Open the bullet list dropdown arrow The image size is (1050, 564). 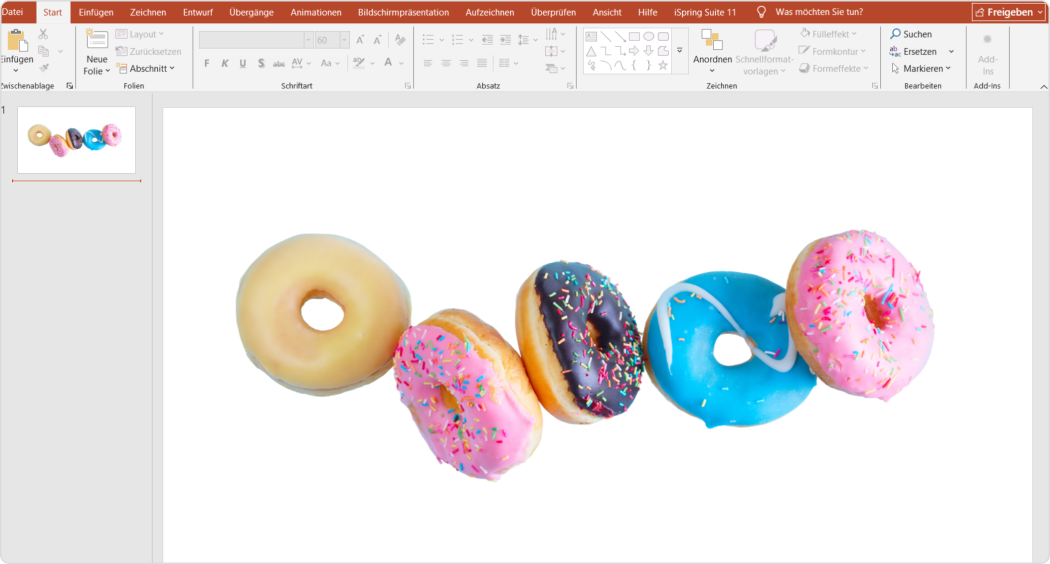[x=441, y=41]
